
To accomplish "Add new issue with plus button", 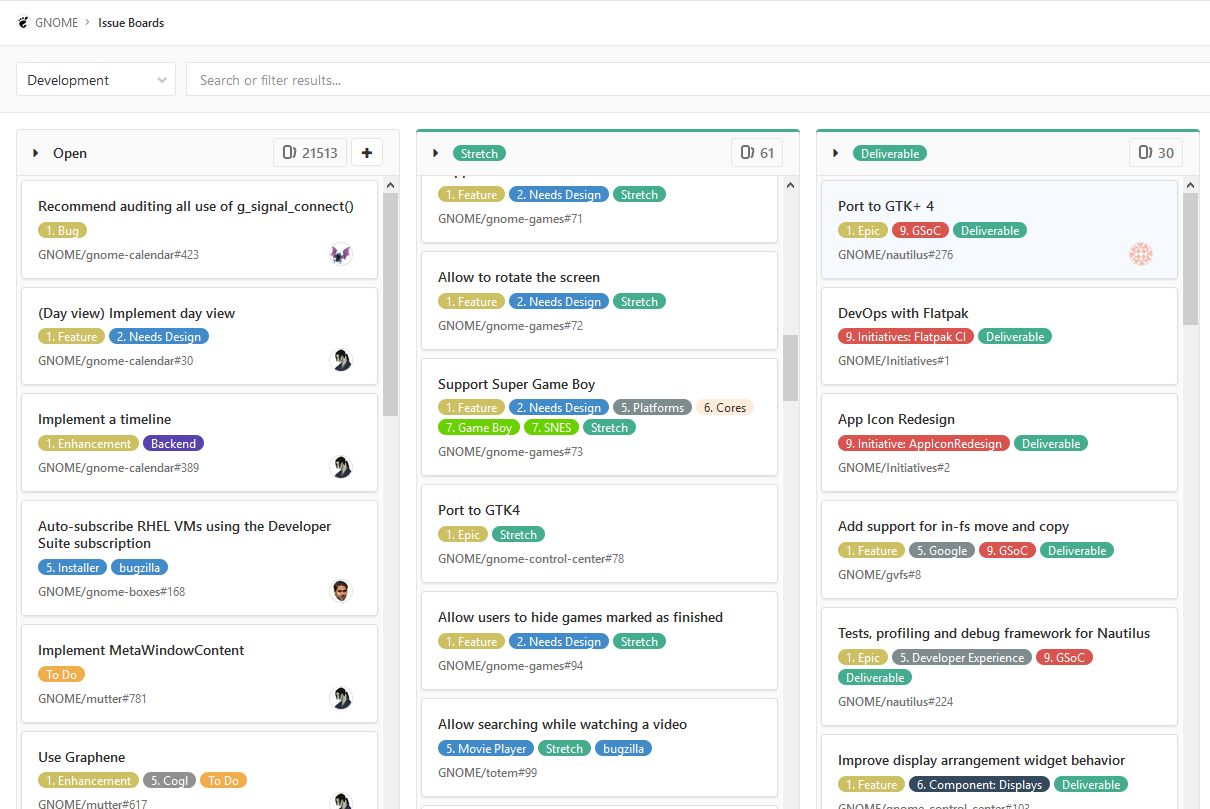I will tap(366, 153).
